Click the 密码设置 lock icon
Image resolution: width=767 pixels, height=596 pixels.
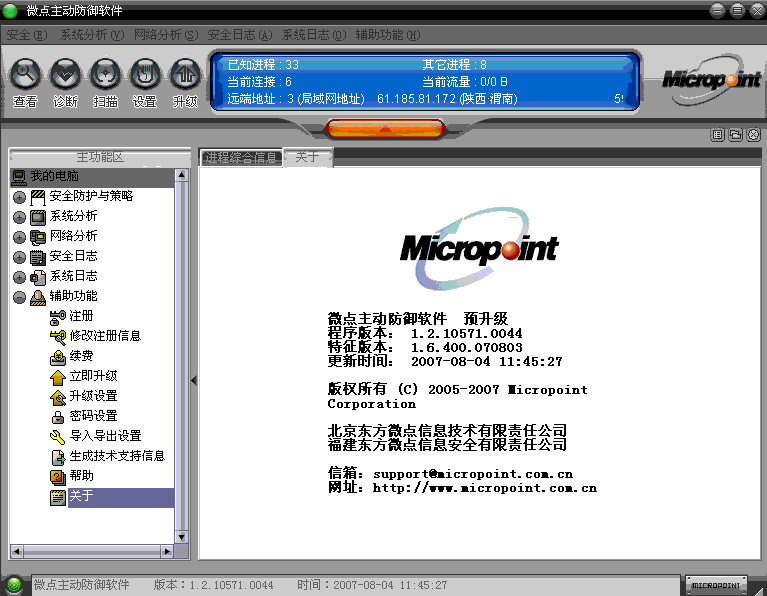coord(58,417)
